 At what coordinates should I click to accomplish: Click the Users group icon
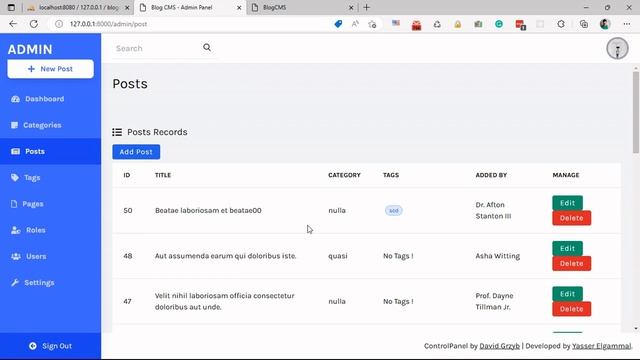point(16,256)
